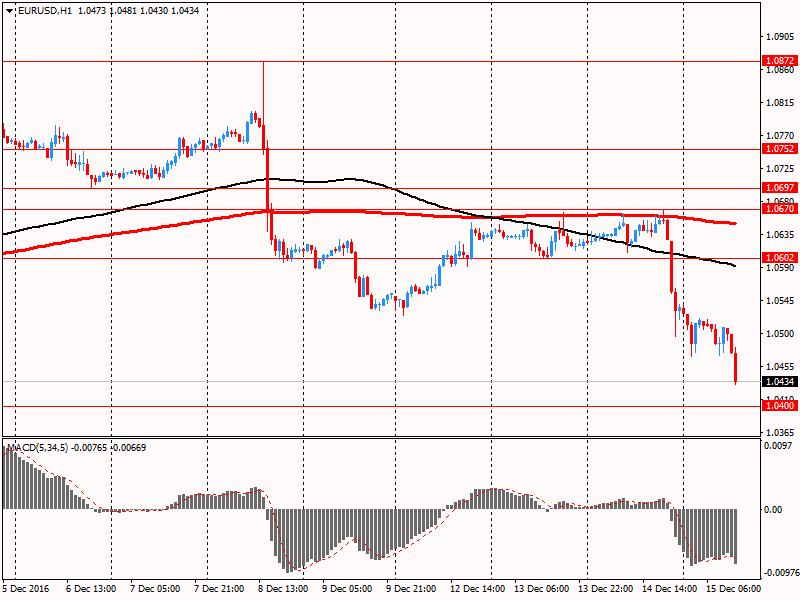Select the 9 Dec 21:00 time axis label

click(411, 589)
